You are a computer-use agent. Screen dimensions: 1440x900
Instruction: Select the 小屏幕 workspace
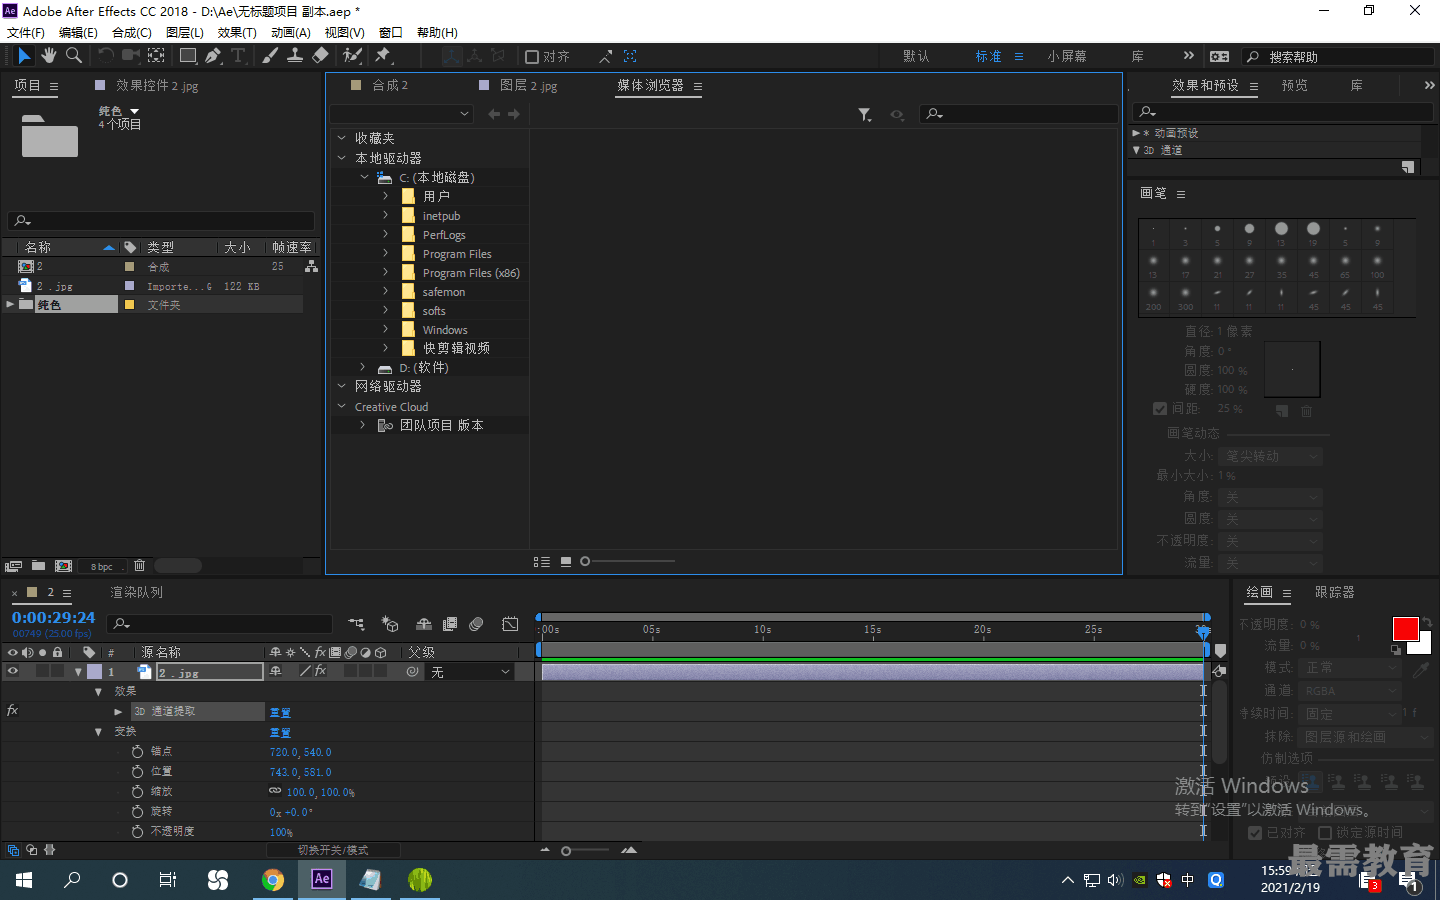(1067, 56)
